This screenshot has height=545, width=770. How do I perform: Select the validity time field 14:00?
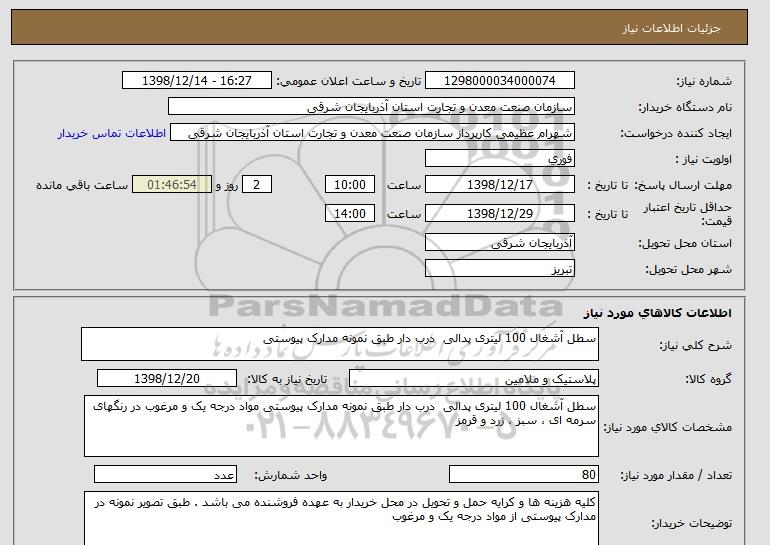point(350,214)
